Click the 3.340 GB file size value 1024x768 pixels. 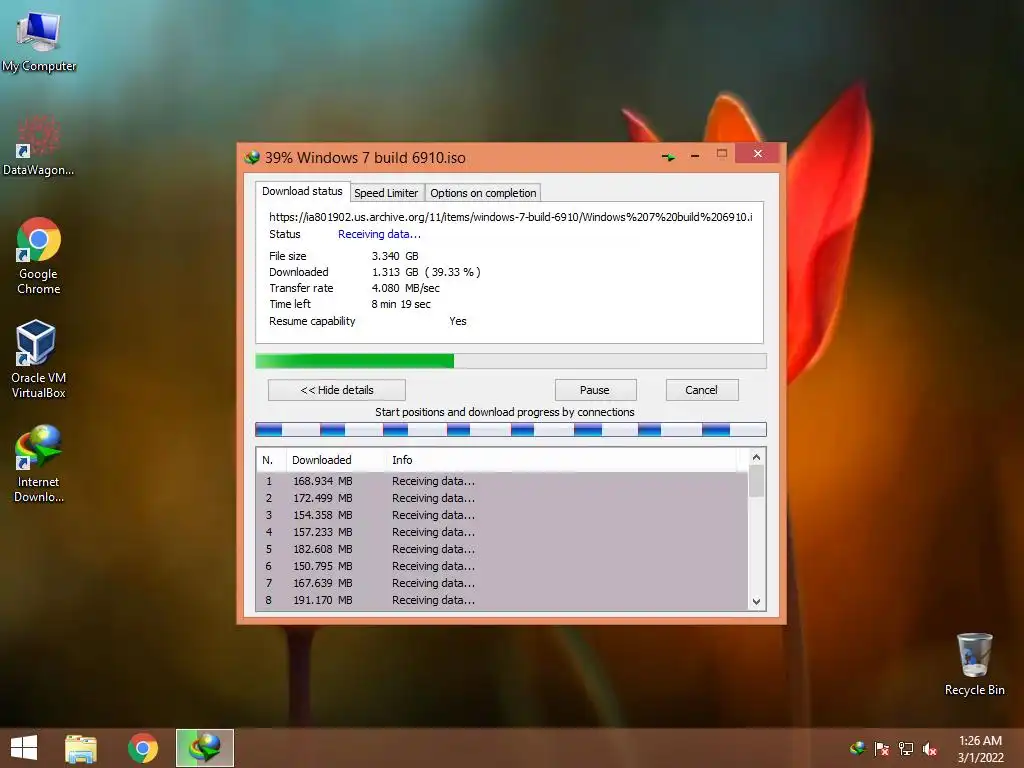pos(395,256)
